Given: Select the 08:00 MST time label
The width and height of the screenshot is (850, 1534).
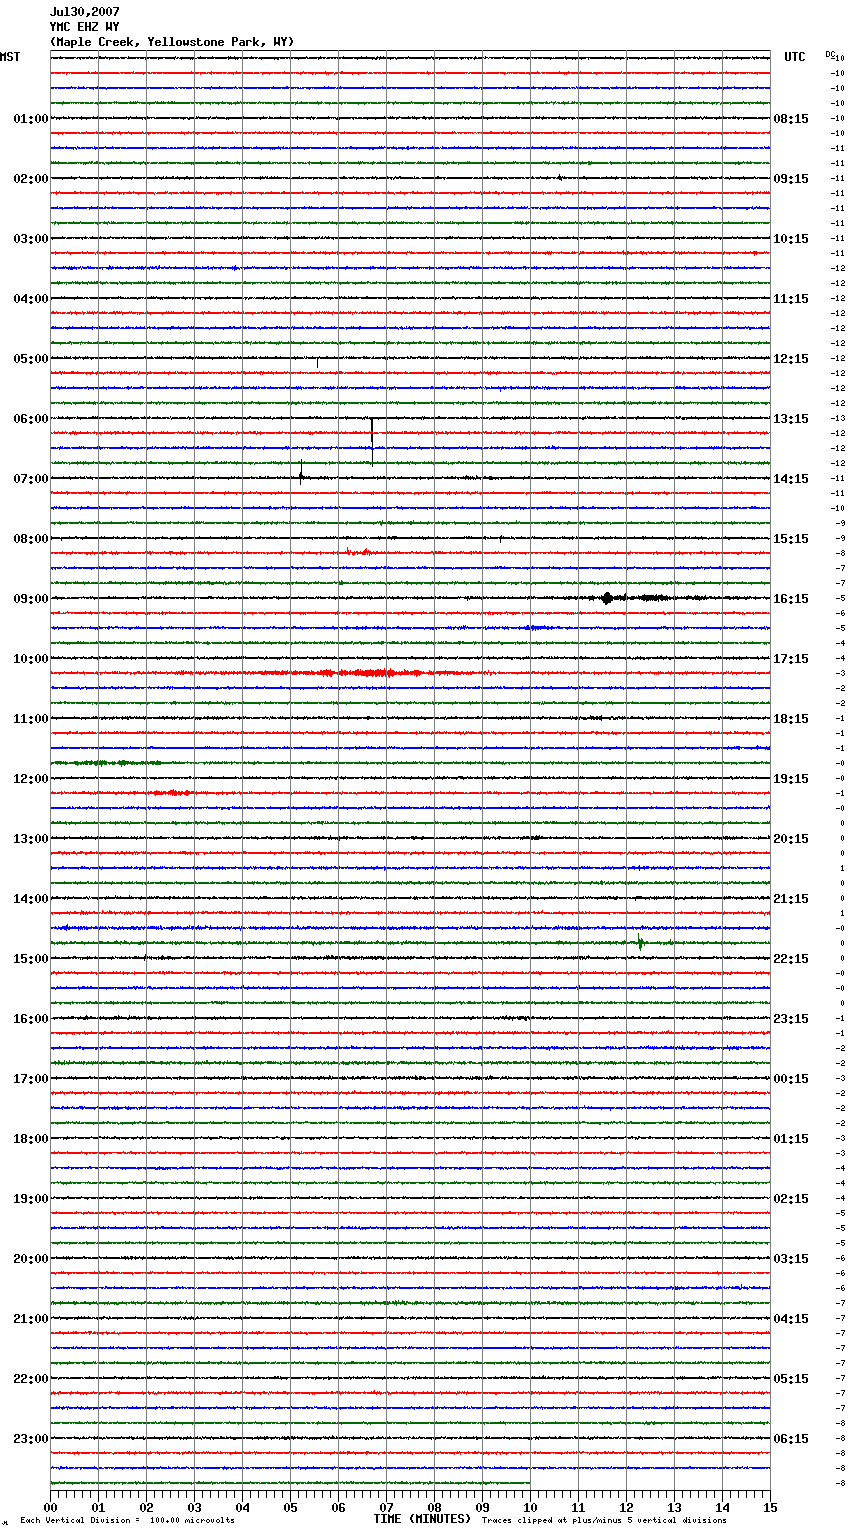Looking at the screenshot, I should click(30, 539).
